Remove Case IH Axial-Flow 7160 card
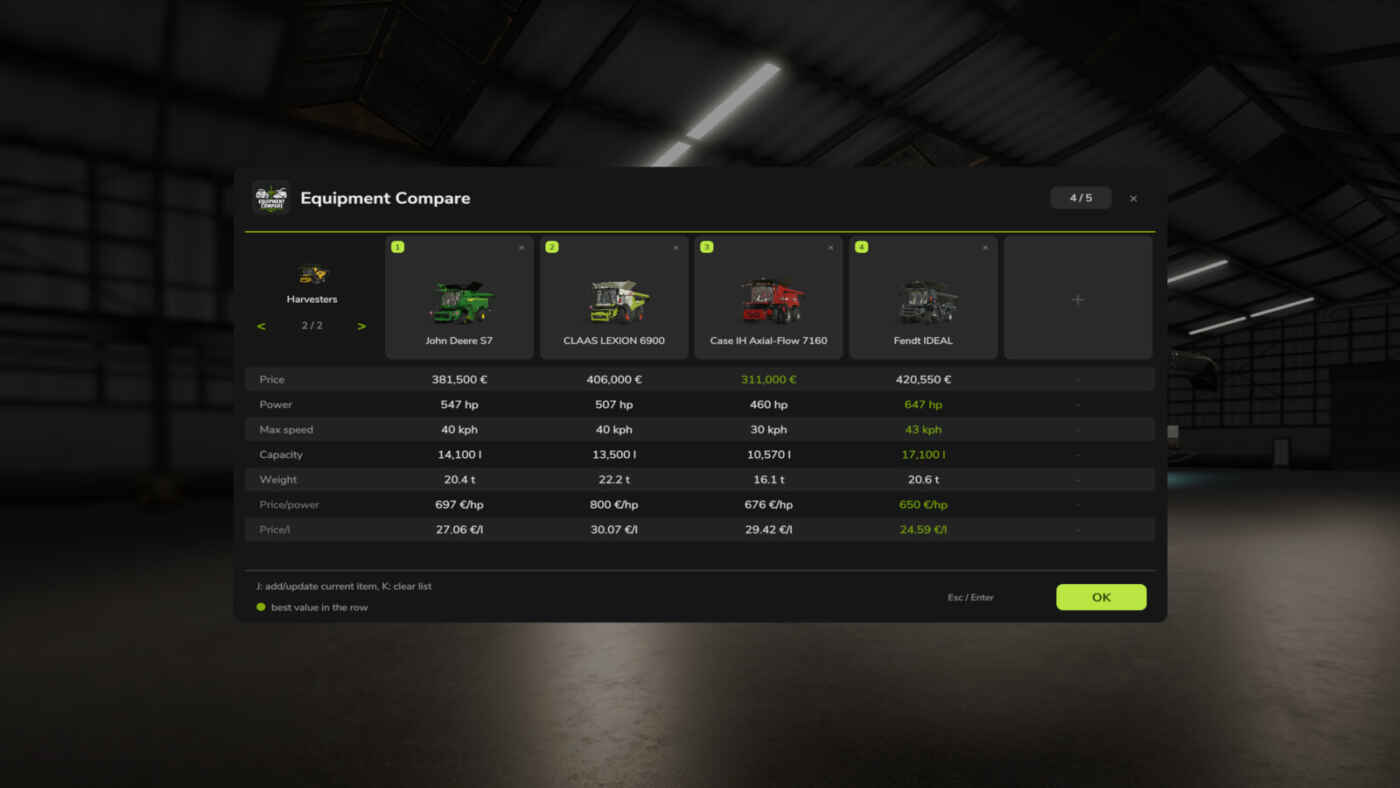The height and width of the screenshot is (788, 1400). tap(830, 247)
